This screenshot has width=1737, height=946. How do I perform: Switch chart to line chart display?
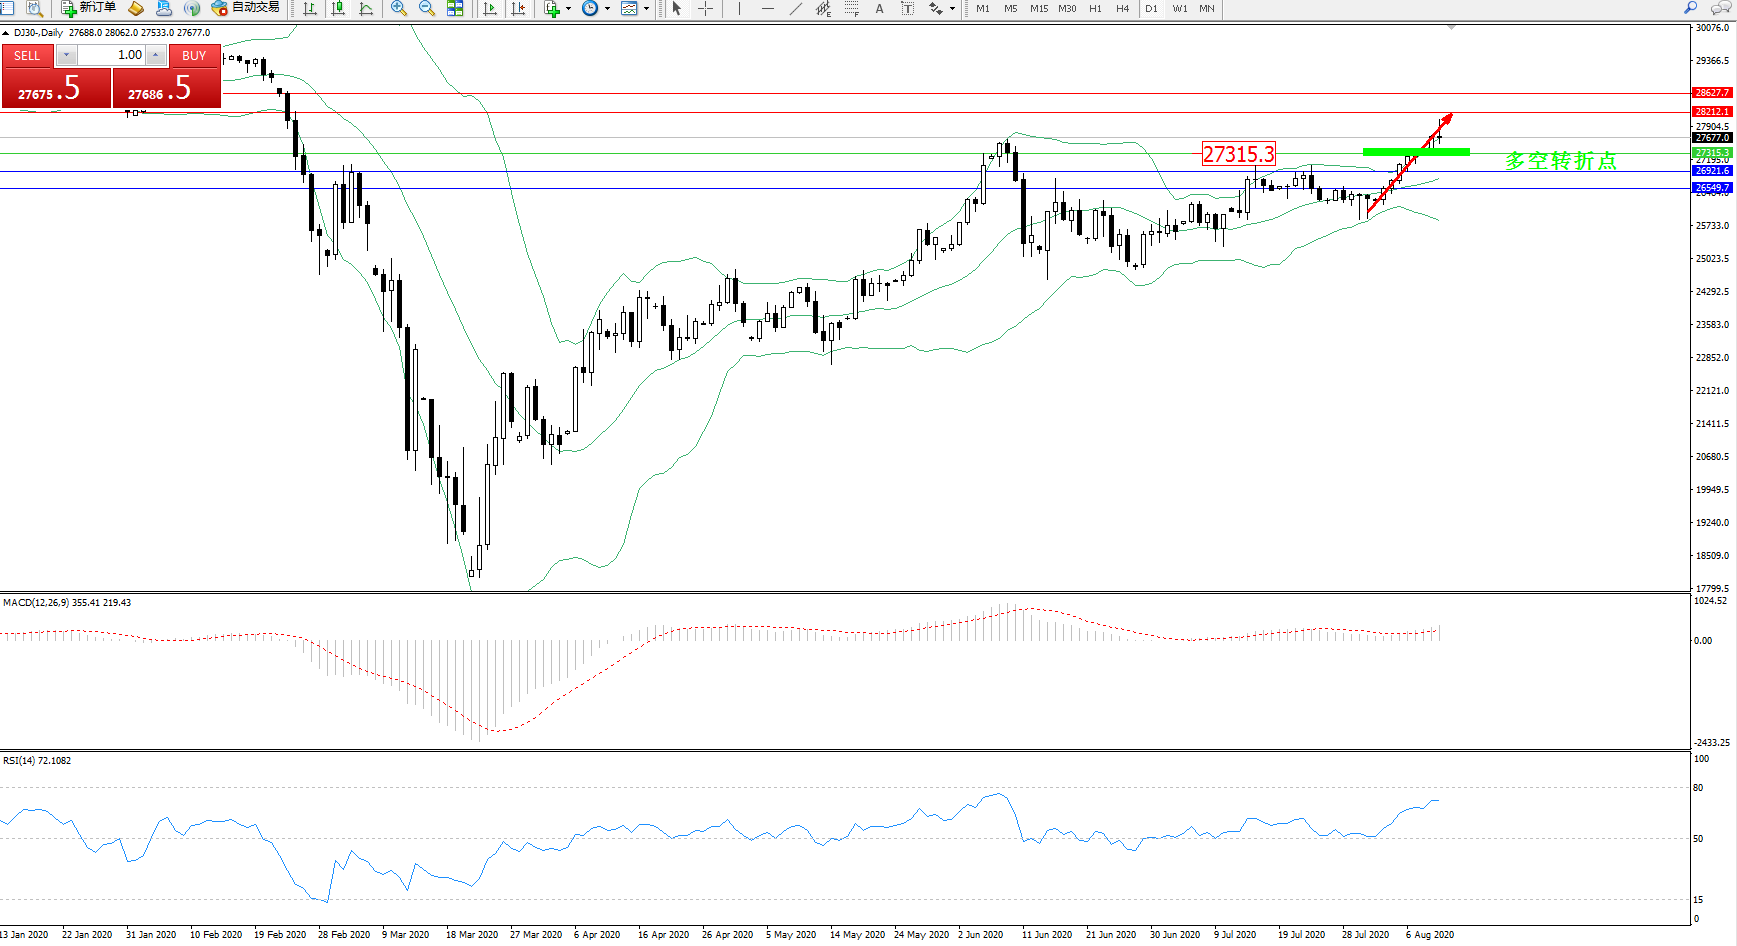tap(366, 8)
